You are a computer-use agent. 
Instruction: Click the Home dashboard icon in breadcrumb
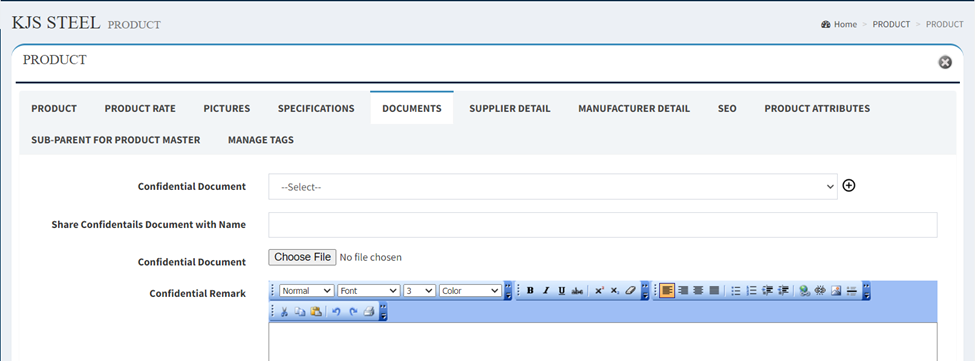tap(826, 24)
